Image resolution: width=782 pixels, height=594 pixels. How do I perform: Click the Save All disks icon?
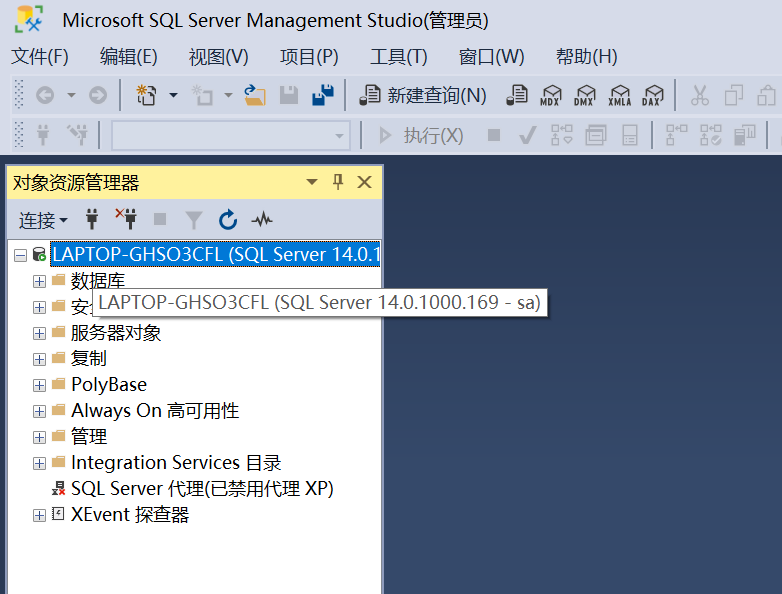pos(323,95)
